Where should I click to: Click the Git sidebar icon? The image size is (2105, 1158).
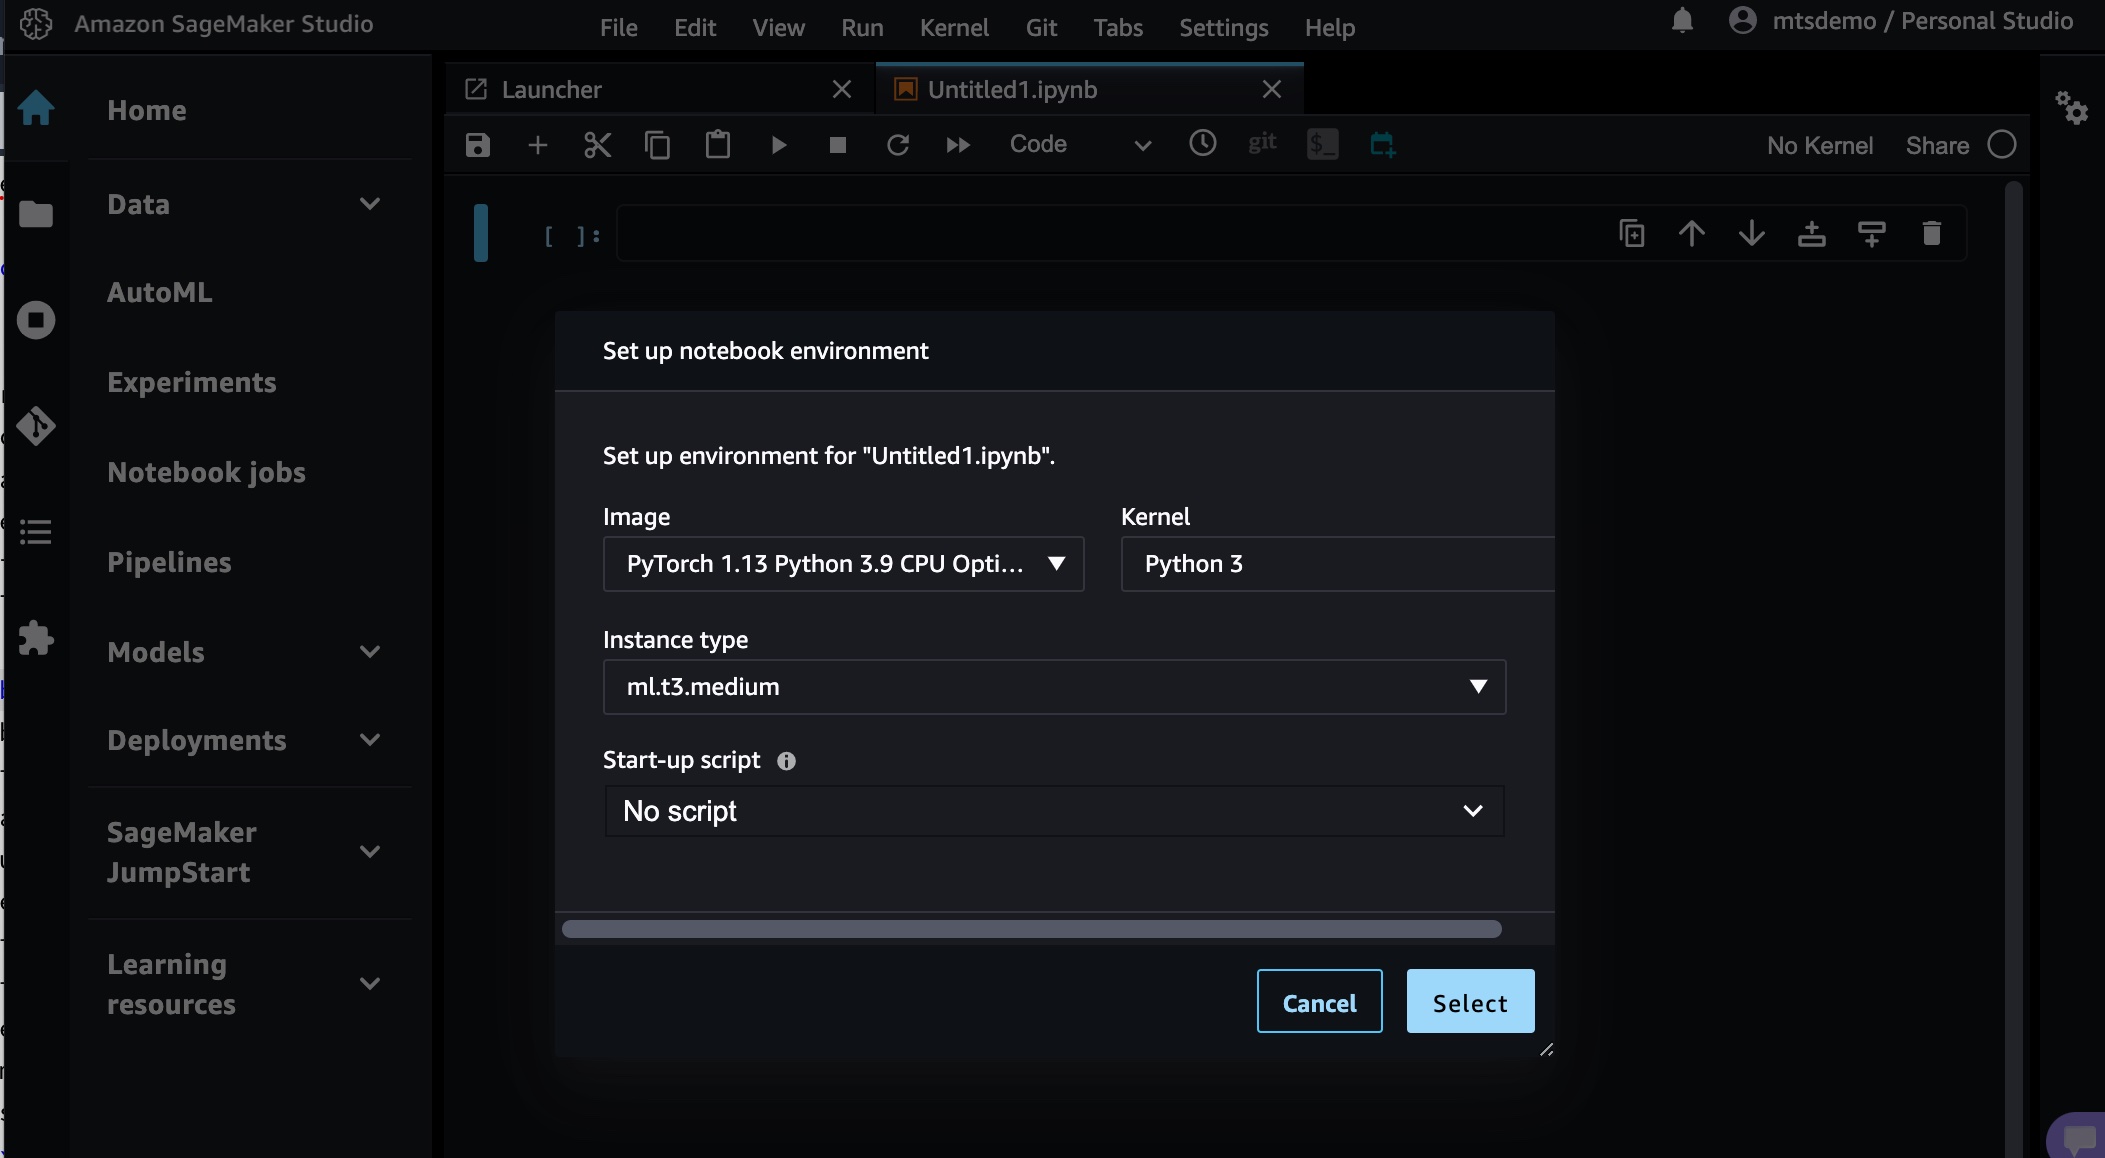[x=36, y=426]
